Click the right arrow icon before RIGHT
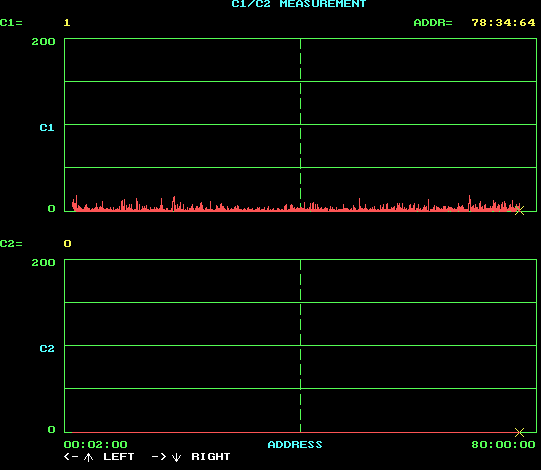This screenshot has width=541, height=470. (159, 457)
